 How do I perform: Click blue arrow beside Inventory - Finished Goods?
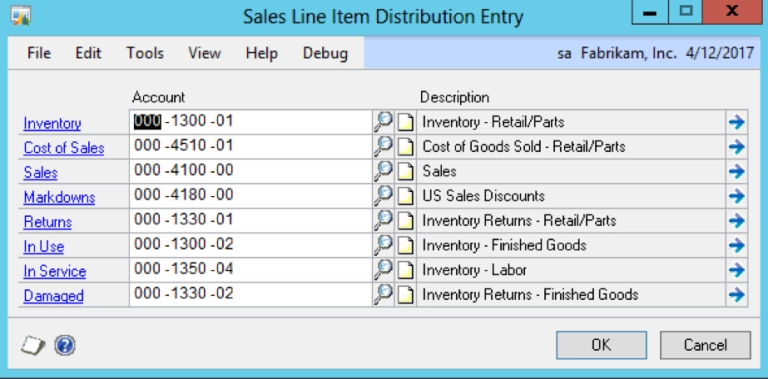coord(736,245)
